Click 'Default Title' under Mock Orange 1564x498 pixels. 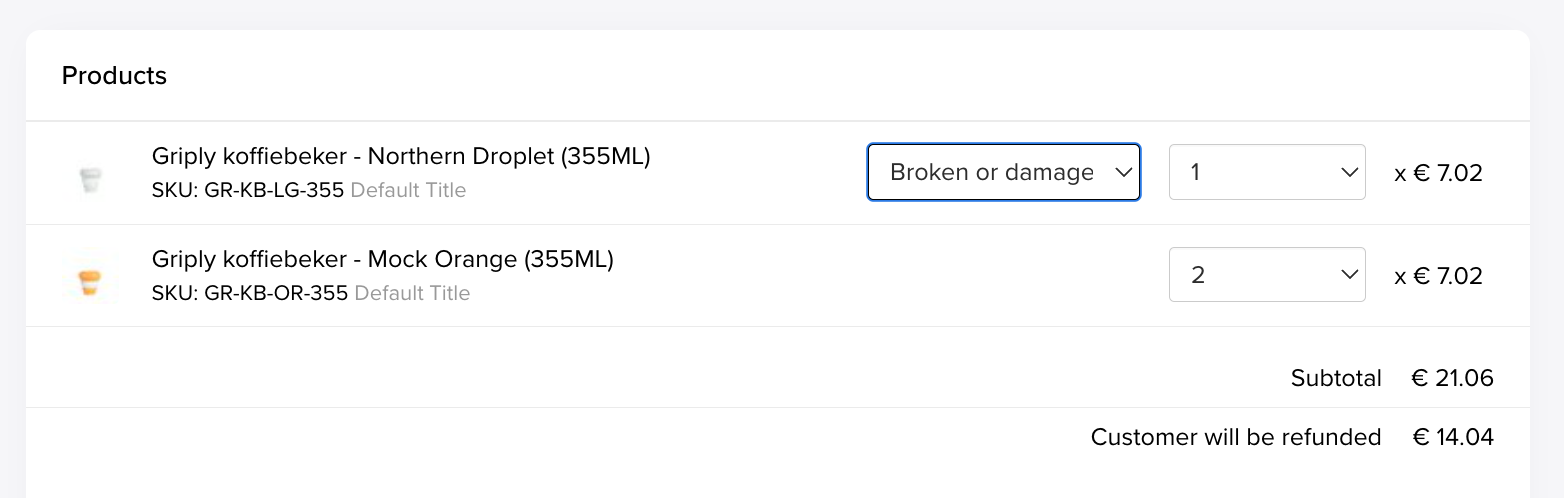pyautogui.click(x=412, y=293)
